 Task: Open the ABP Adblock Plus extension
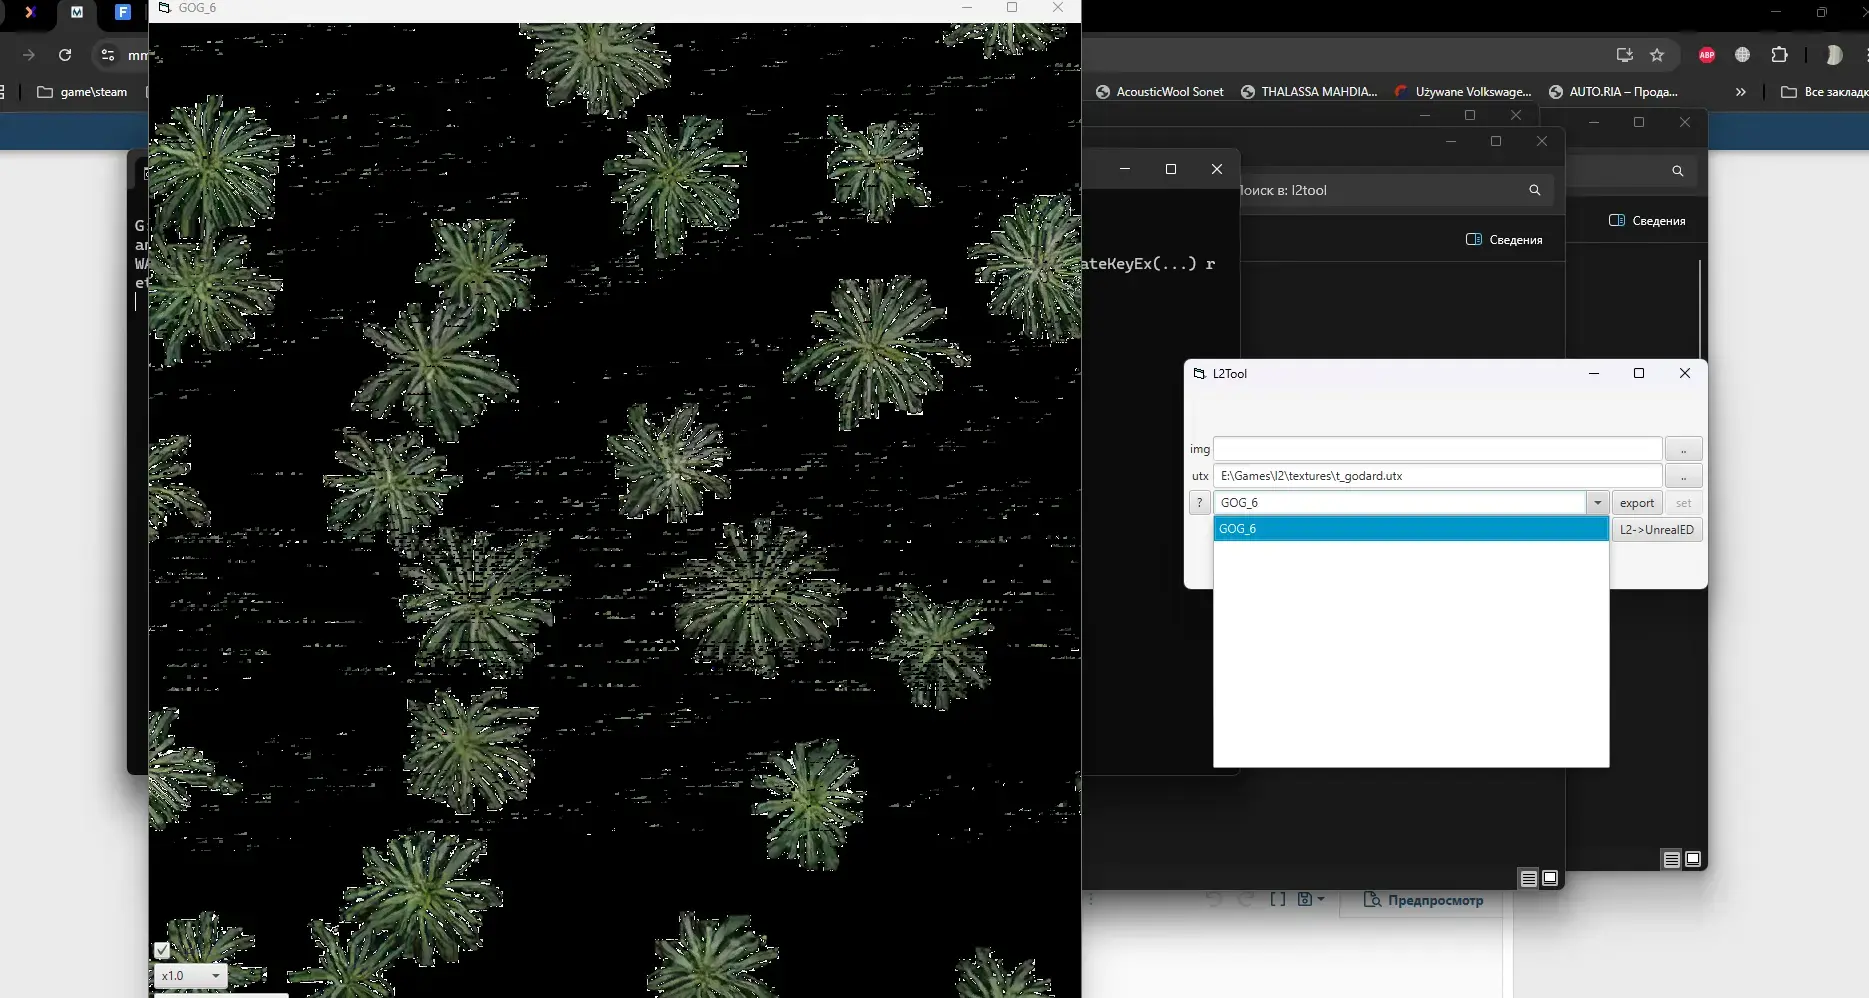(1707, 55)
